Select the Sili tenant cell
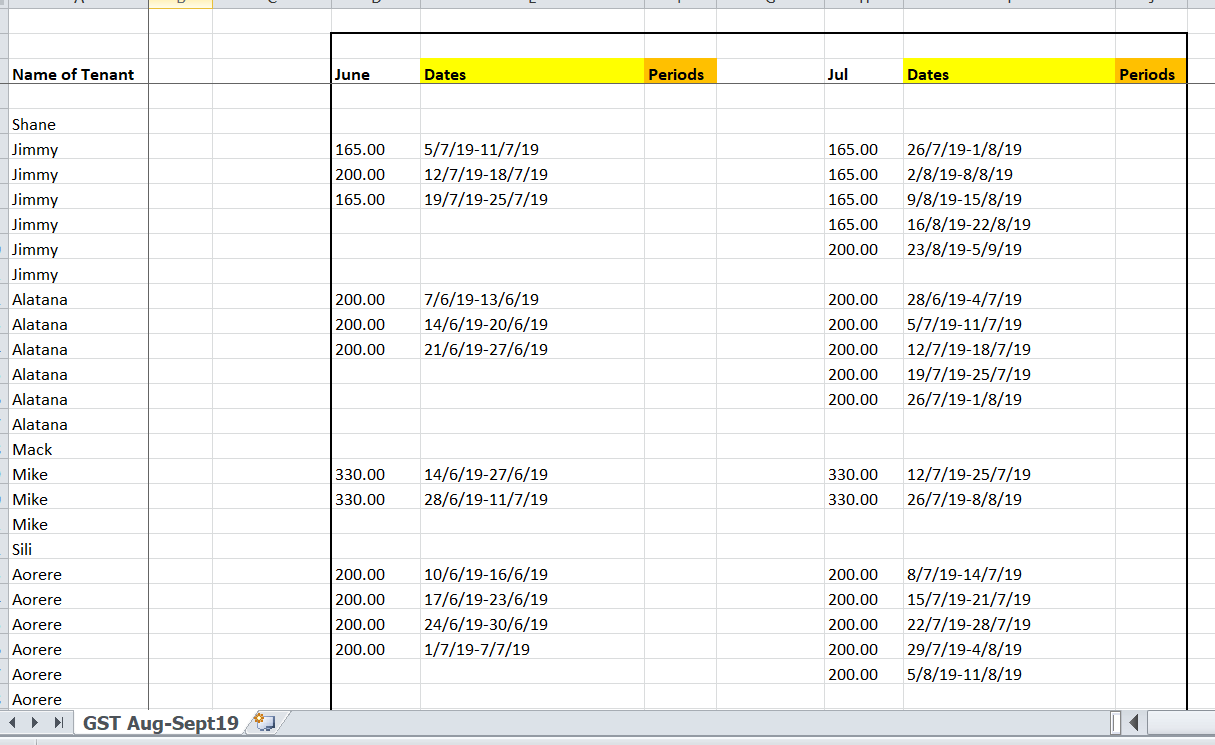This screenshot has width=1215, height=745. point(78,546)
